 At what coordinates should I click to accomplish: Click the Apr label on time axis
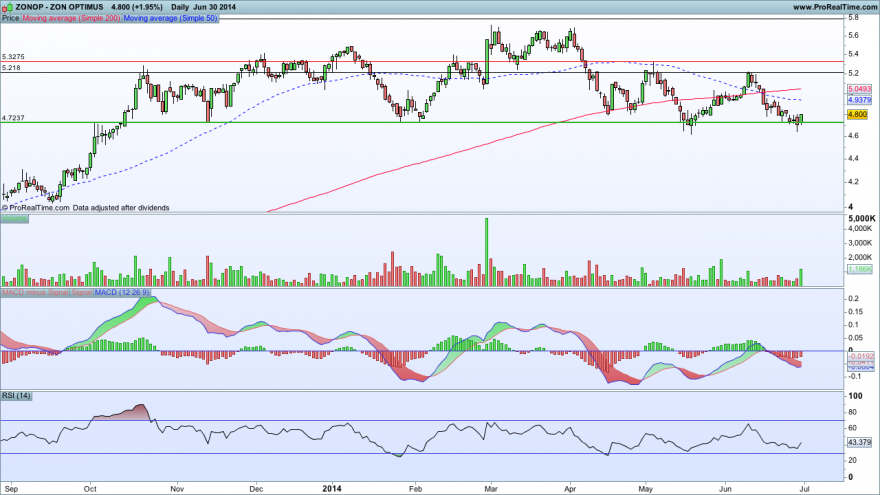point(571,489)
